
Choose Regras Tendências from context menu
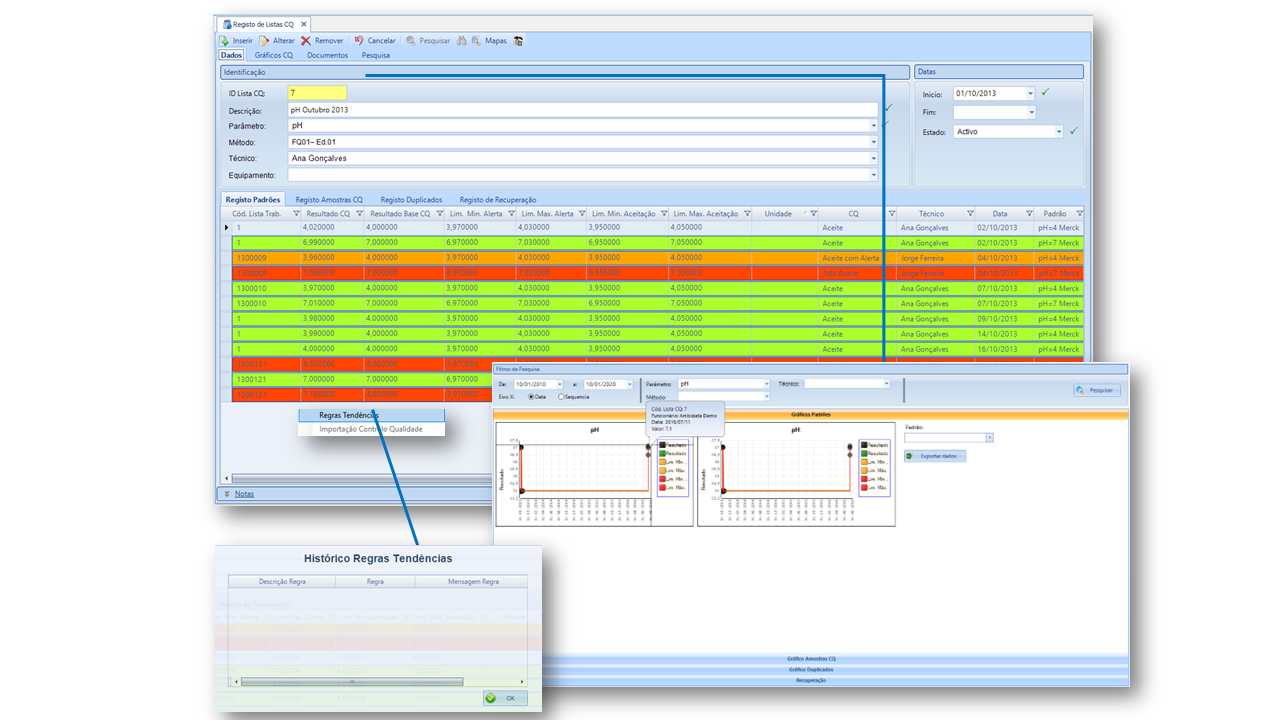tap(371, 415)
